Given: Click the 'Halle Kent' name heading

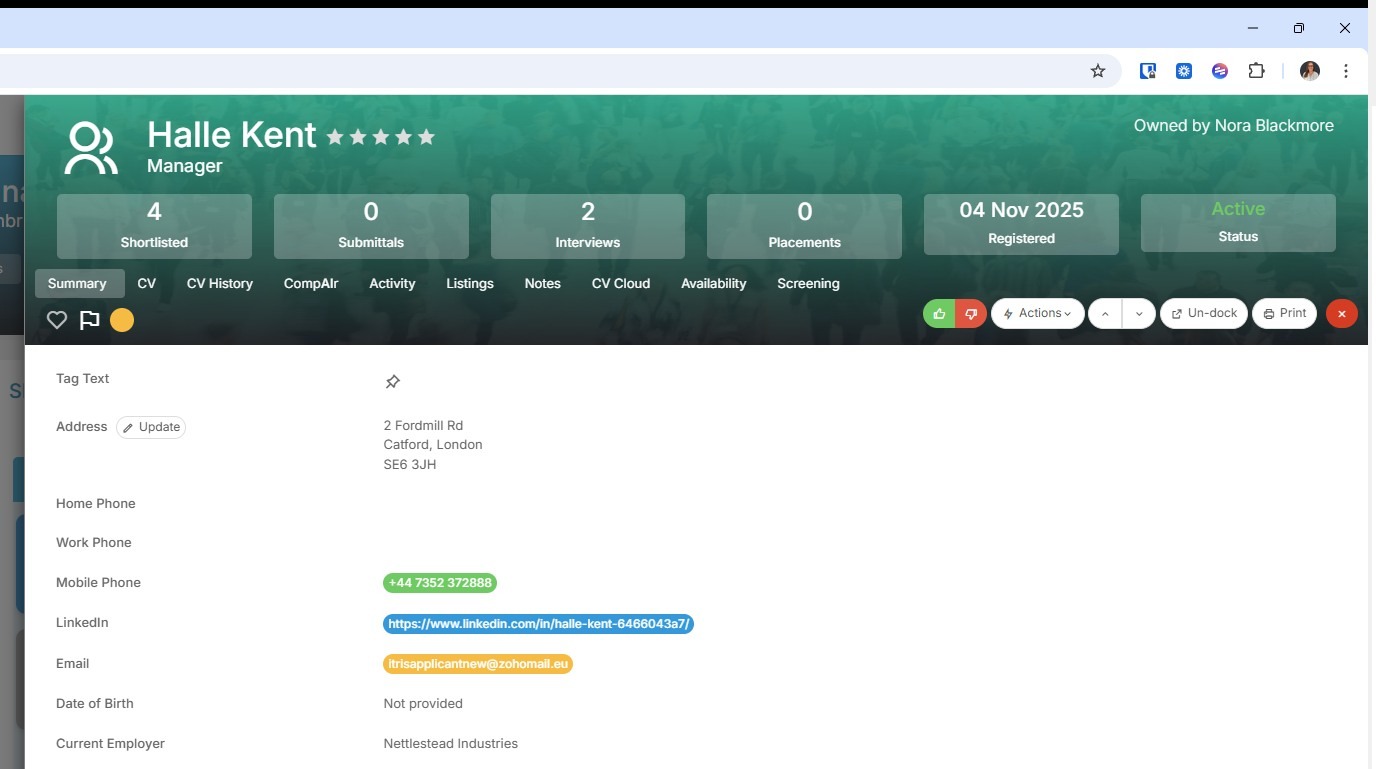Looking at the screenshot, I should 232,135.
